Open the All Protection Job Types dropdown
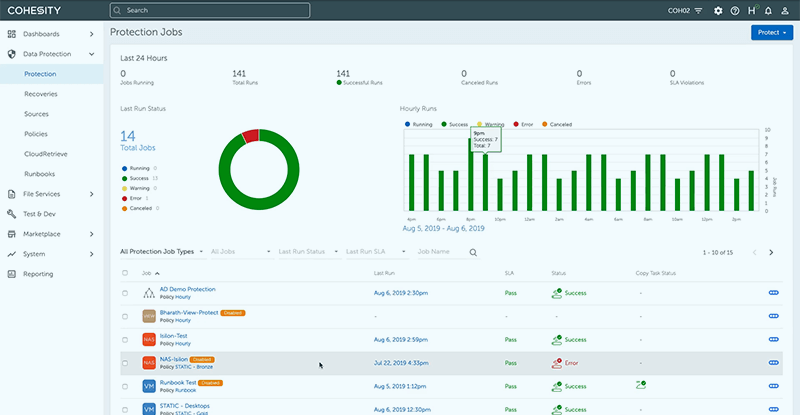This screenshot has width=800, height=415. tap(162, 252)
